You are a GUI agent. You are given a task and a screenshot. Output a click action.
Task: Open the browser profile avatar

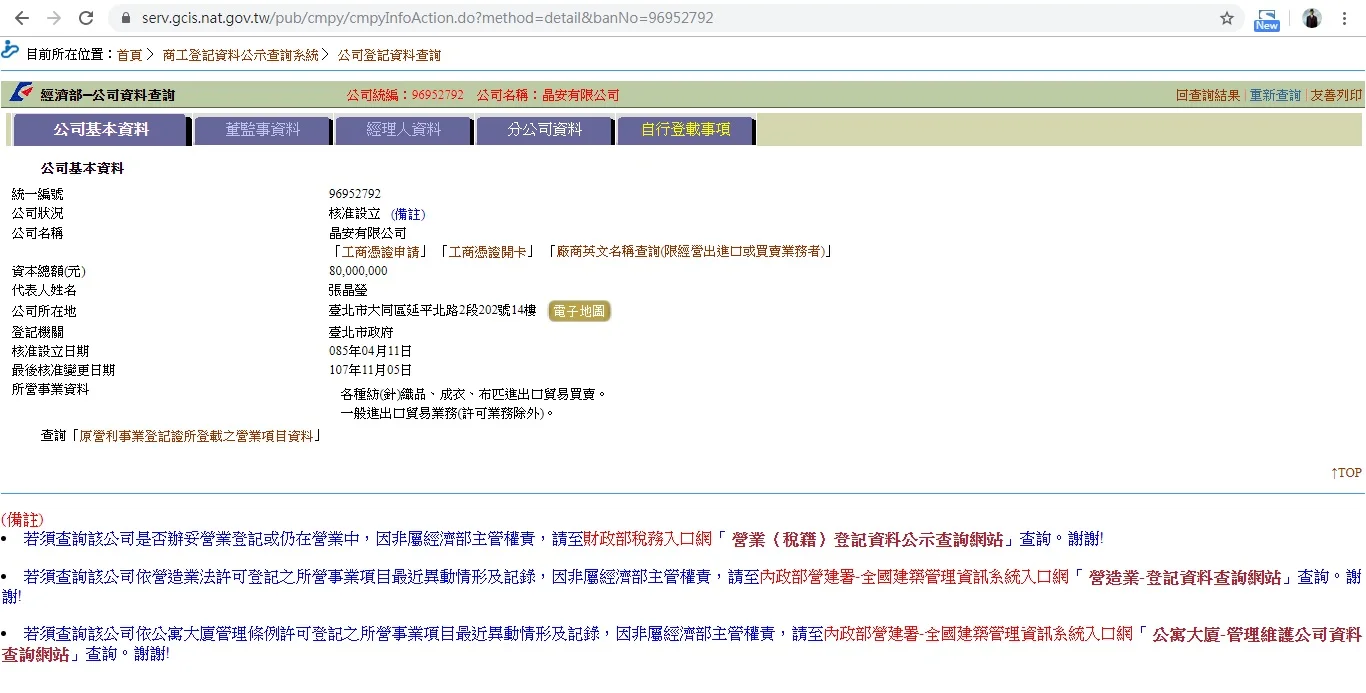coord(1312,18)
